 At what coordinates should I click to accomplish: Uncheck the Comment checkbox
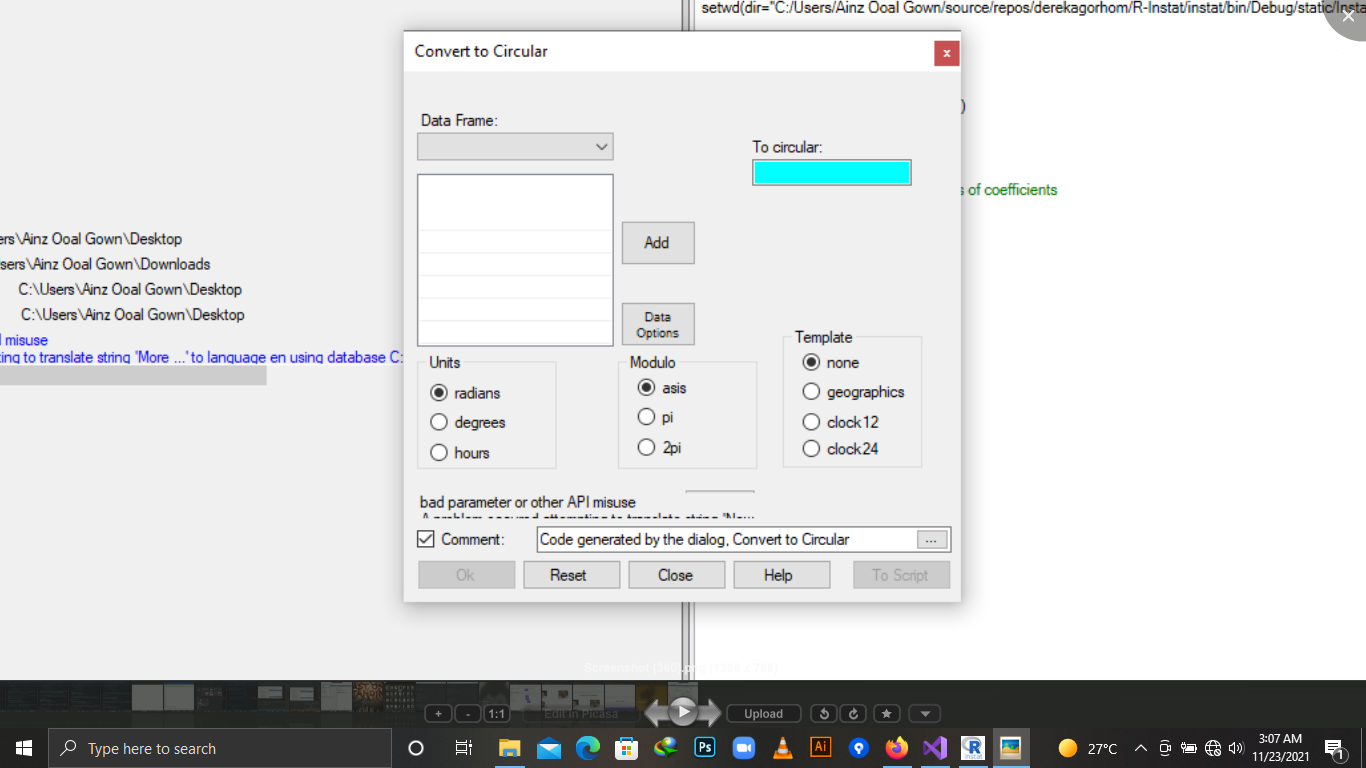pos(425,539)
